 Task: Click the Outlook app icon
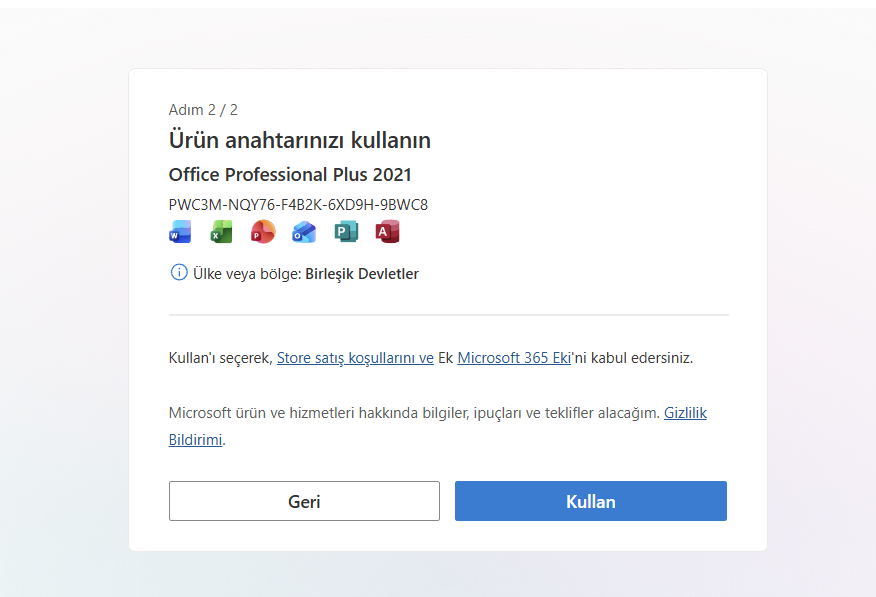pyautogui.click(x=304, y=232)
